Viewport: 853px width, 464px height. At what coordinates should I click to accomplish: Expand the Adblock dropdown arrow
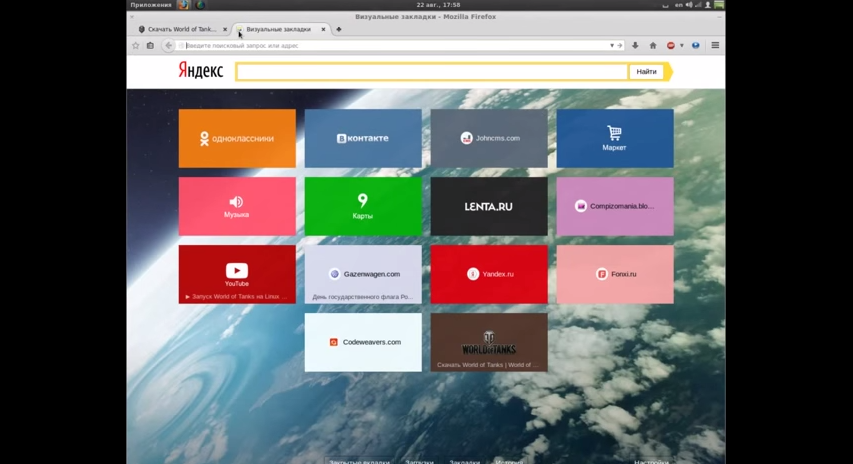[682, 46]
